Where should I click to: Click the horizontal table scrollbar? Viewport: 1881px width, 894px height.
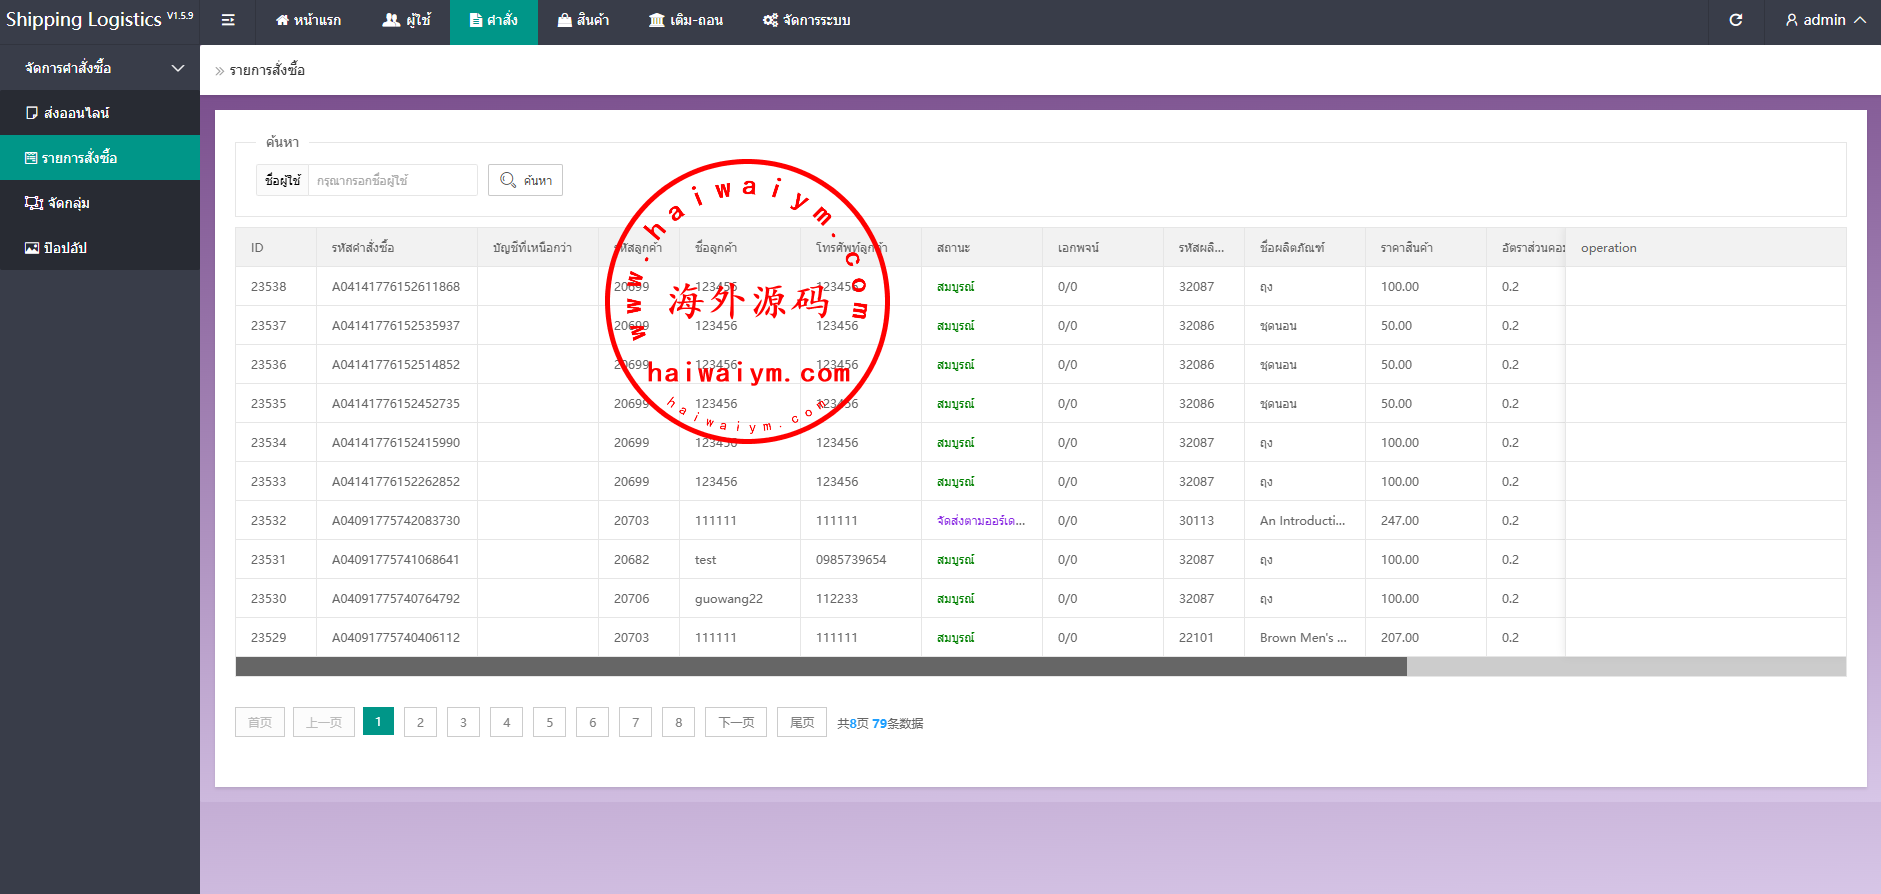(x=820, y=667)
